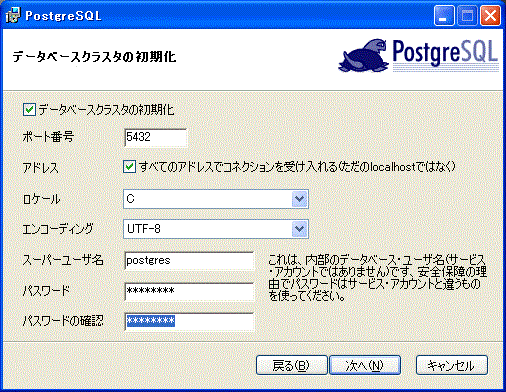Click the ポート番号 label
Screen dimensions: 506x392
pyautogui.click(x=48, y=137)
